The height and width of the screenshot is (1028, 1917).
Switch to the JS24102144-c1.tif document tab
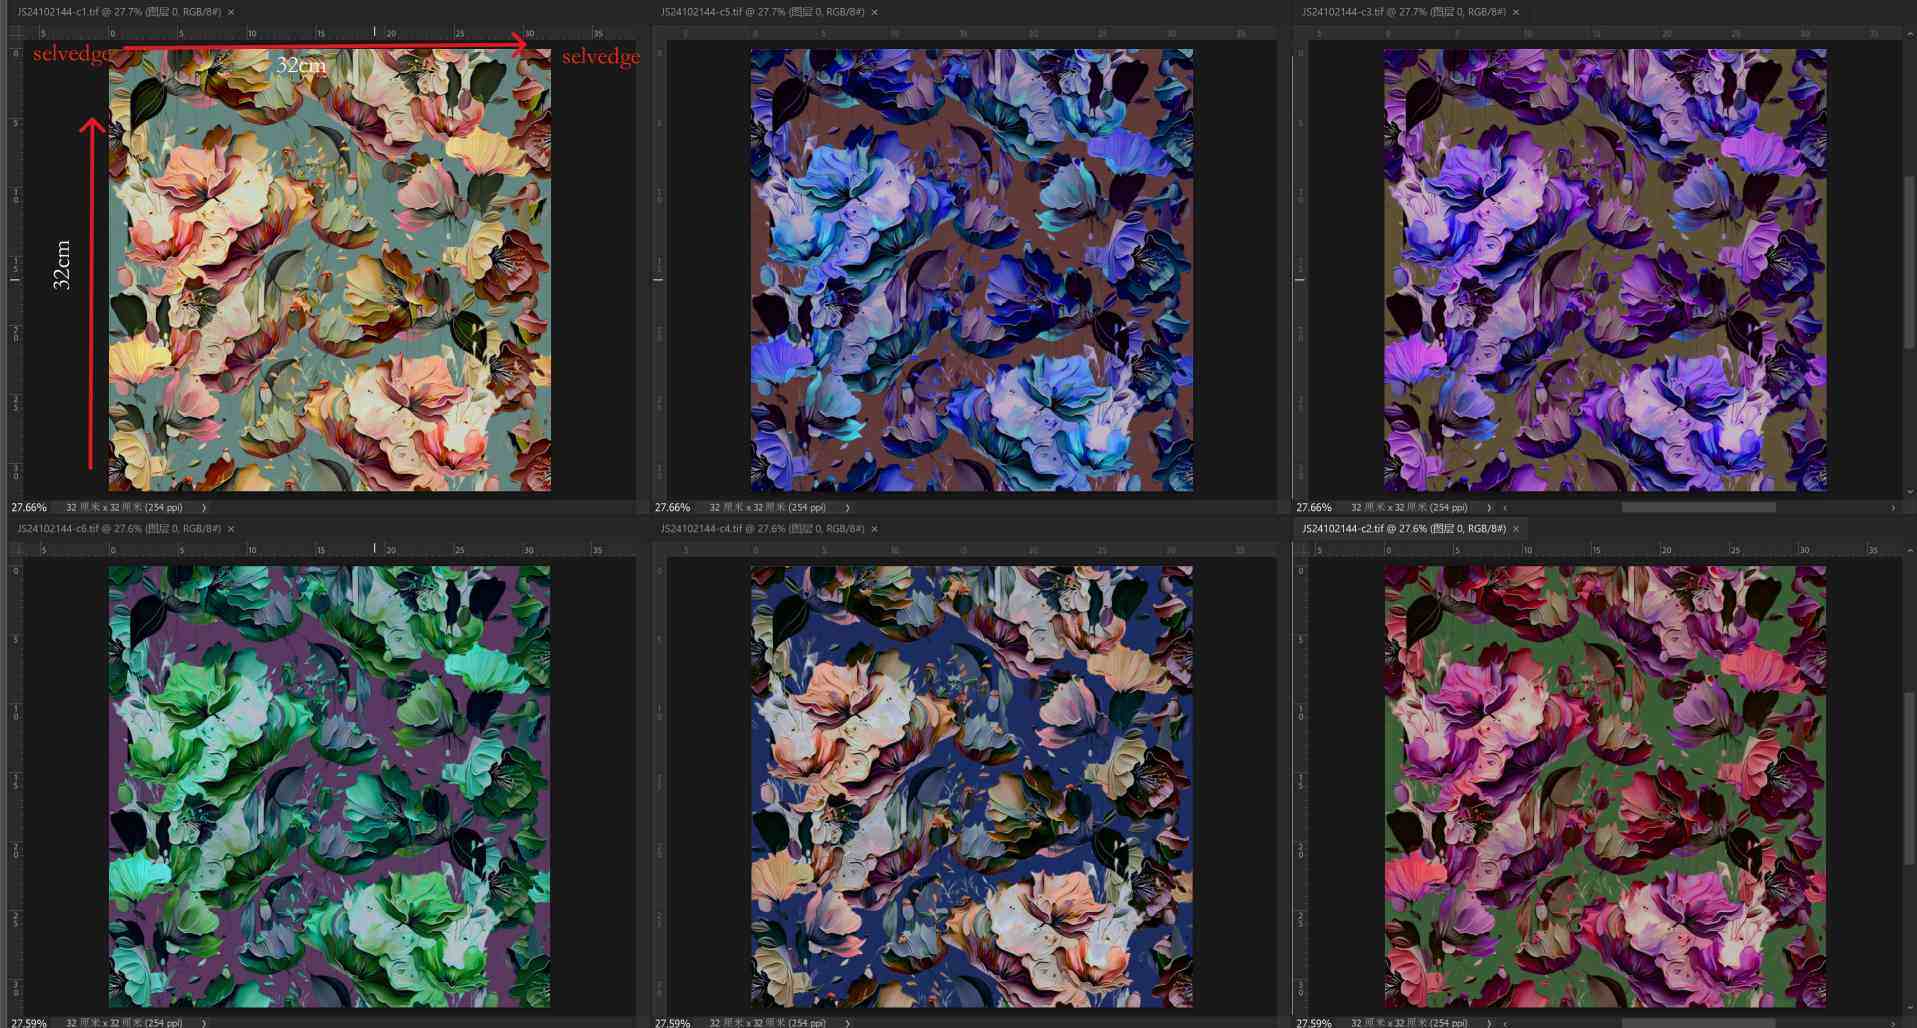[118, 12]
